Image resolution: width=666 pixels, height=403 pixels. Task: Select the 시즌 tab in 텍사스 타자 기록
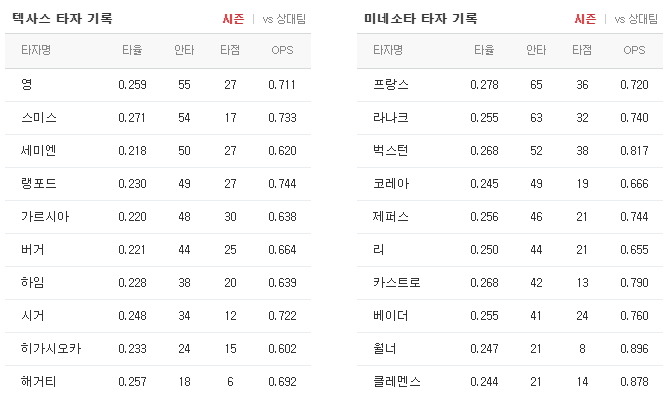coord(233,19)
